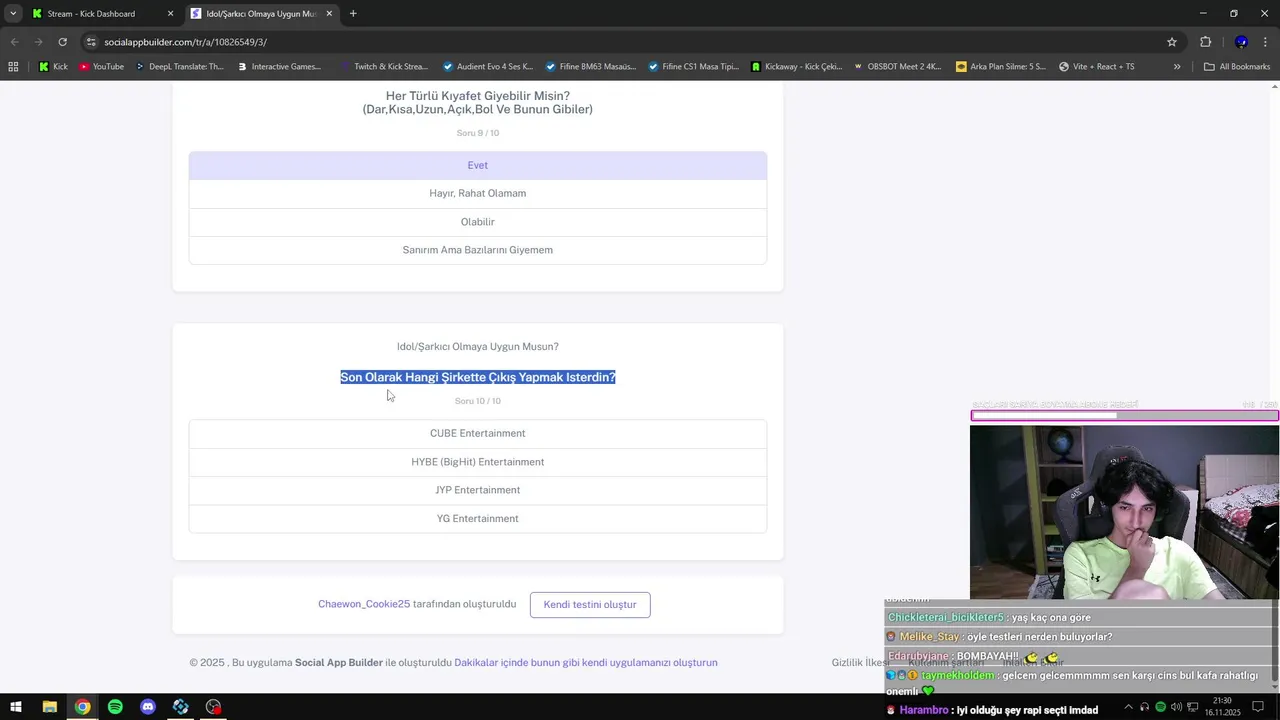The image size is (1280, 720).
Task: Open Gizlilik İlkesi link
Action: tap(861, 662)
